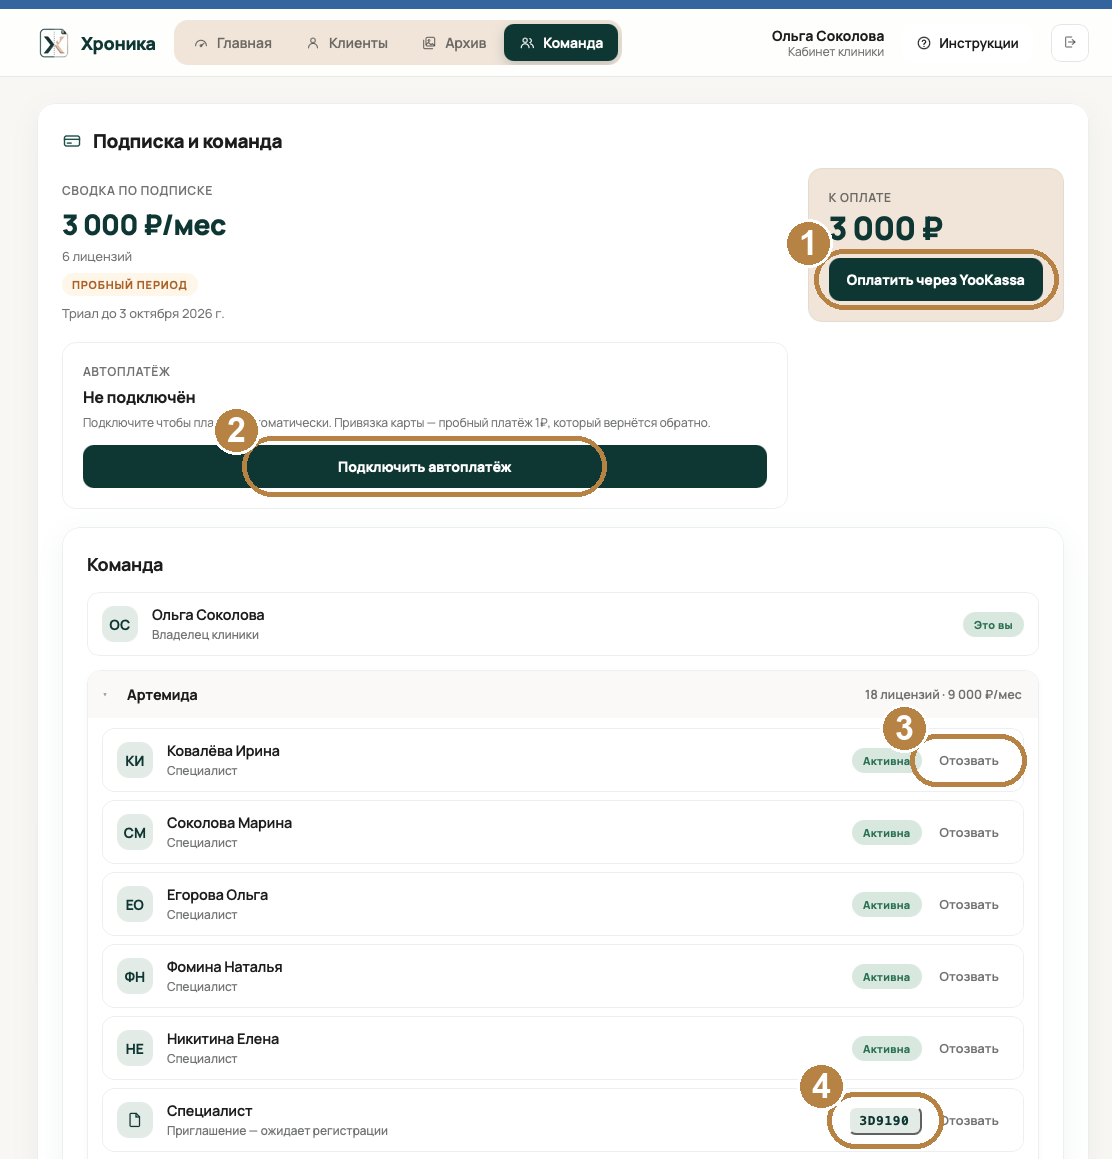1112x1159 pixels.
Task: Collapse the Артемида group
Action: pyautogui.click(x=105, y=695)
